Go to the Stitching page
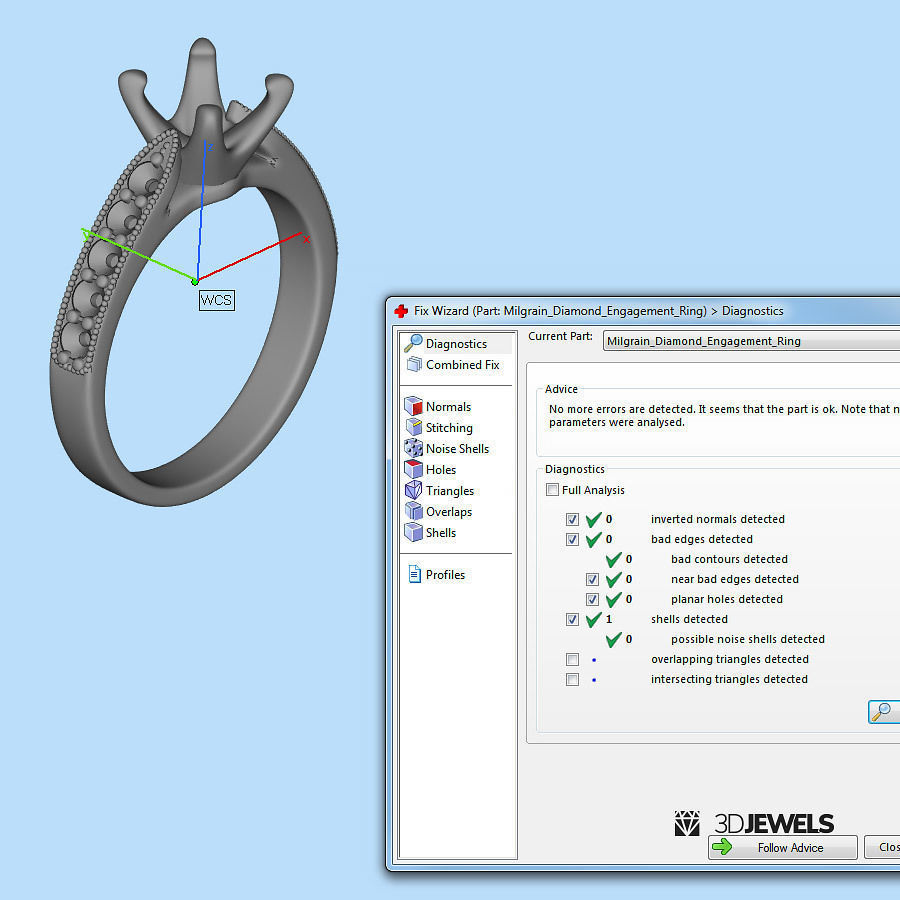The image size is (900, 900). (x=449, y=428)
